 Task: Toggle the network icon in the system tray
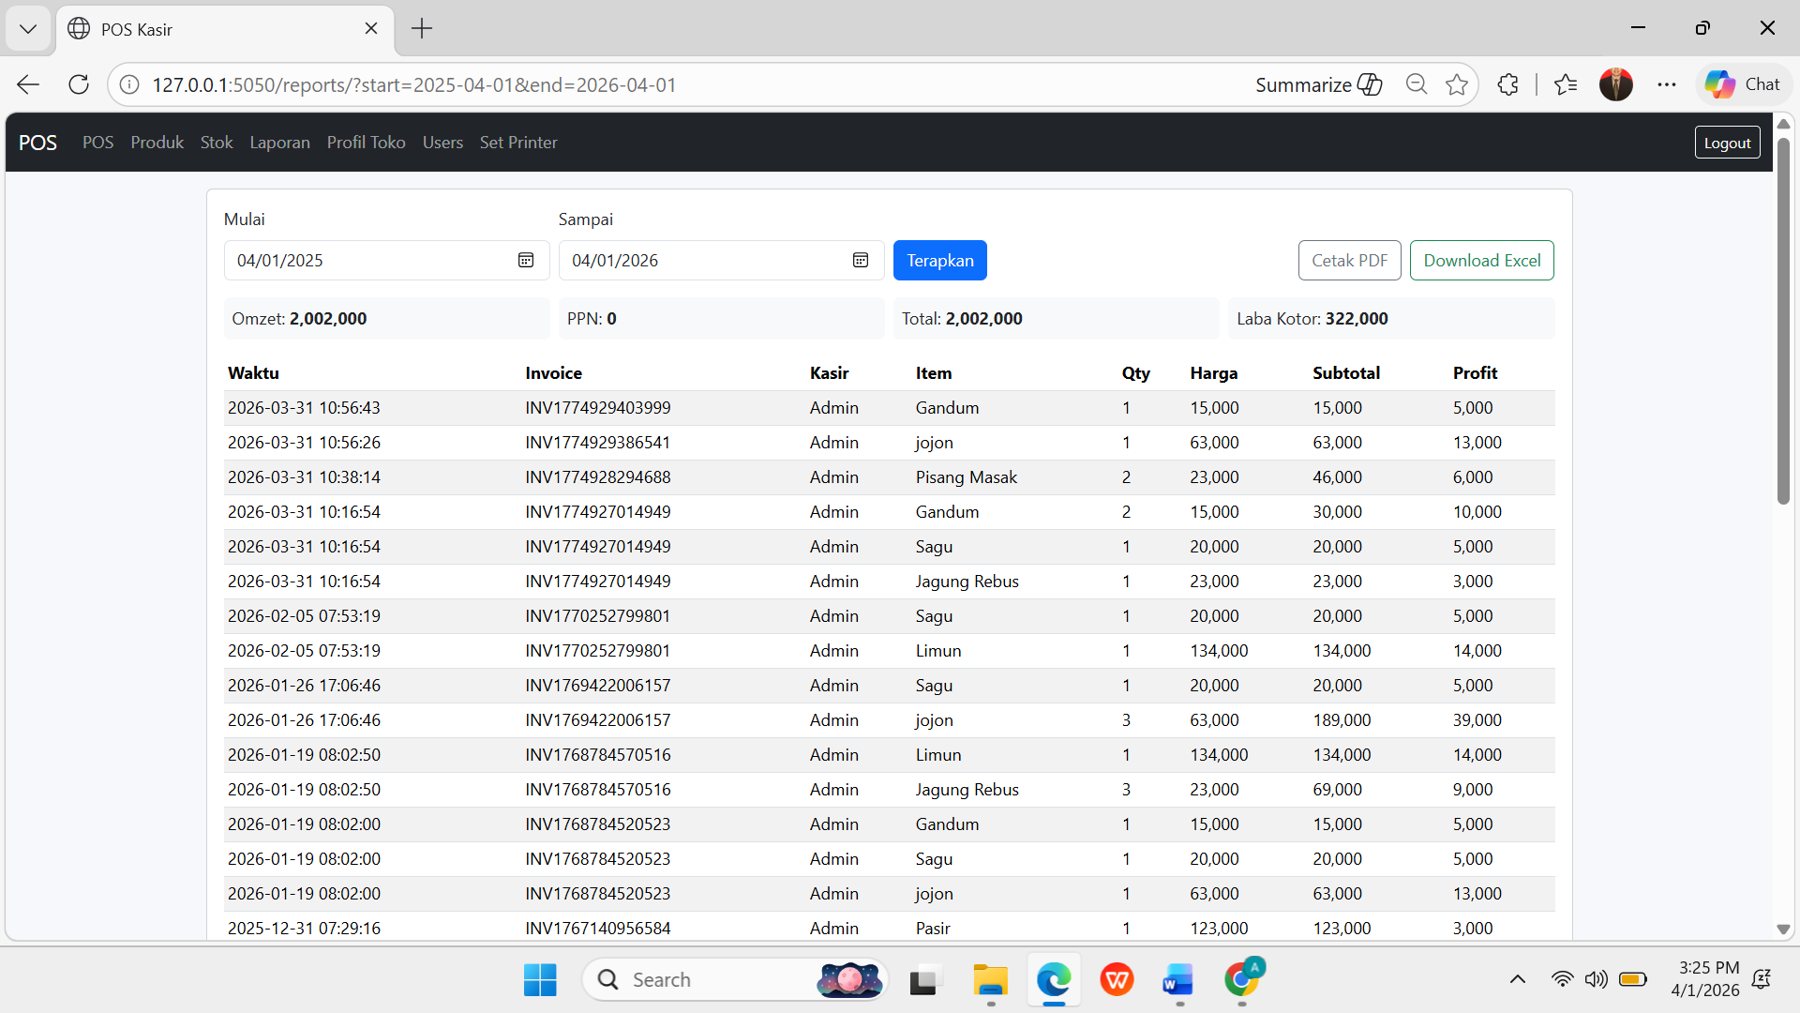pyautogui.click(x=1561, y=980)
